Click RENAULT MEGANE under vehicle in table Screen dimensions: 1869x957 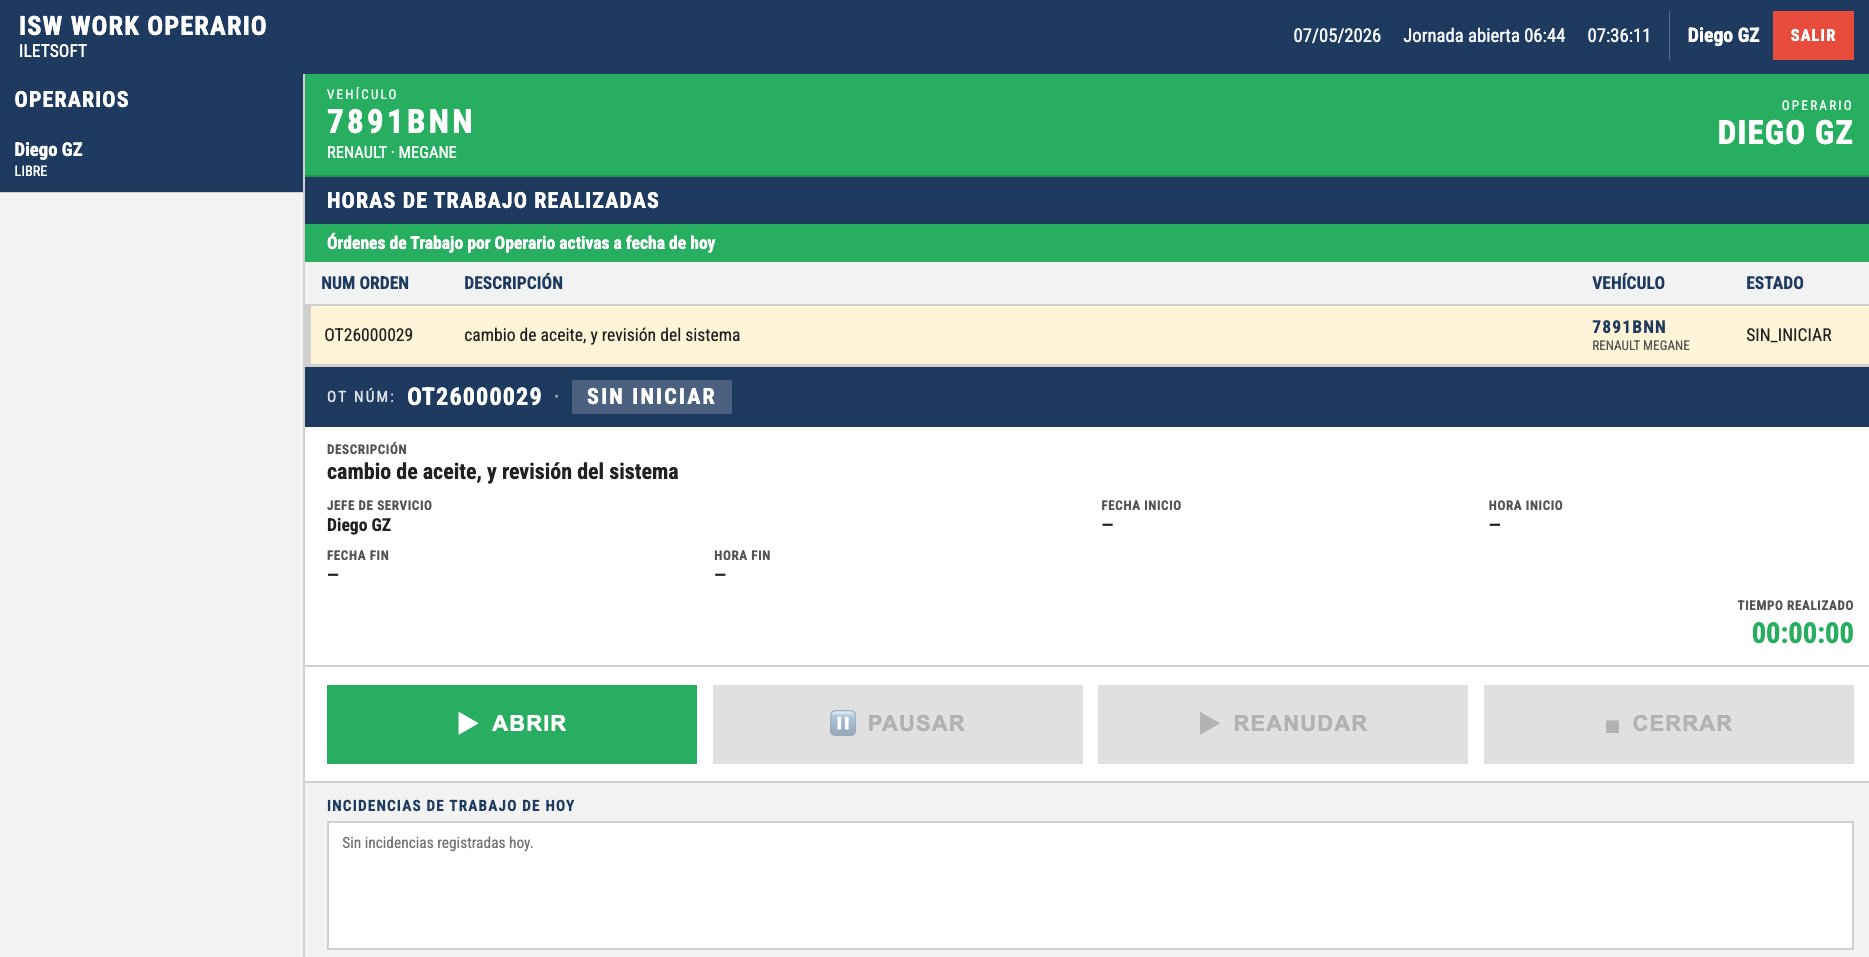(x=1640, y=346)
